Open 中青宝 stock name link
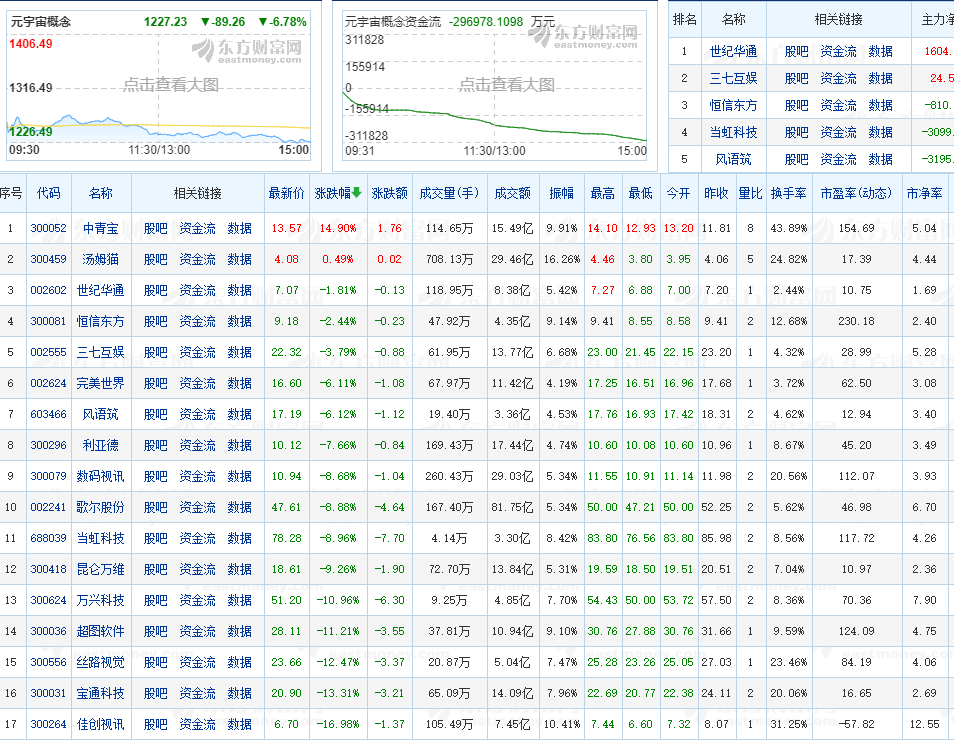This screenshot has width=954, height=740. coord(101,228)
